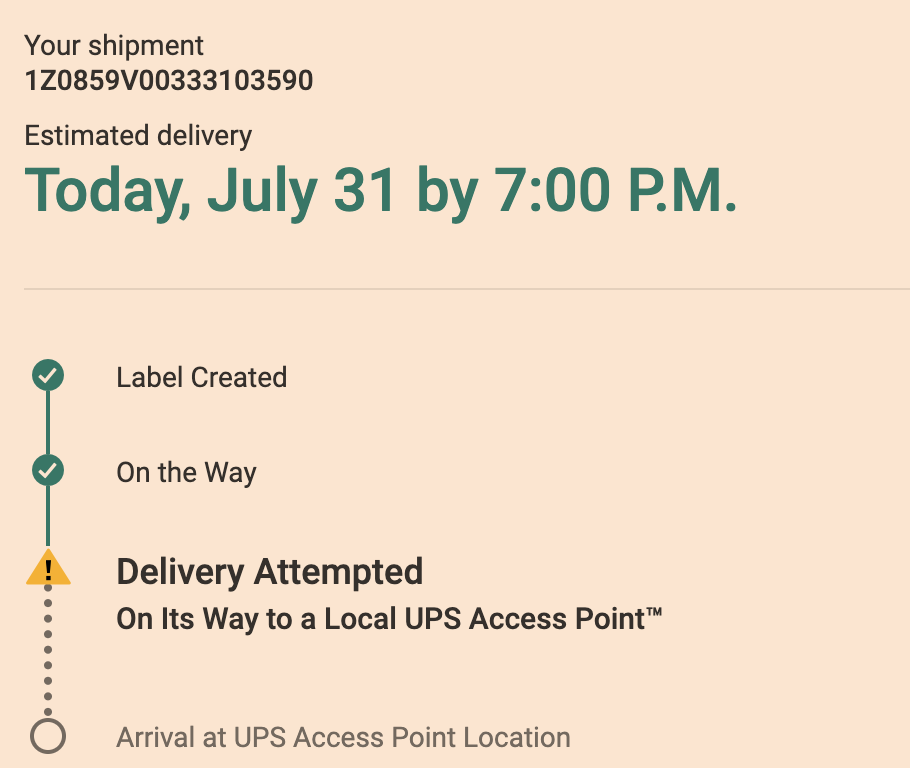Viewport: 910px width, 768px height.
Task: Click the yellow warning triangle icon
Action: click(48, 569)
